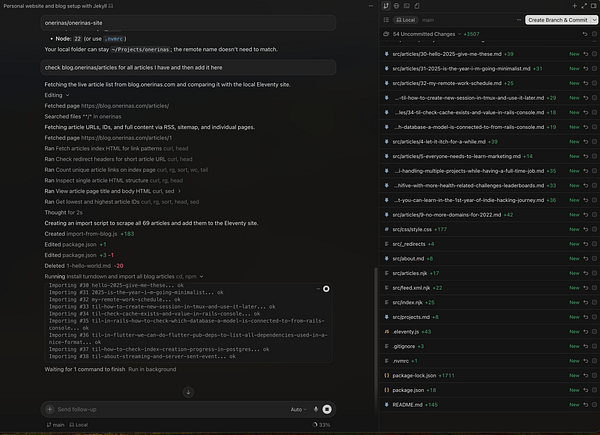Viewport: 600px width, 435px height.
Task: Open the main branch selector below input
Action: [55, 425]
